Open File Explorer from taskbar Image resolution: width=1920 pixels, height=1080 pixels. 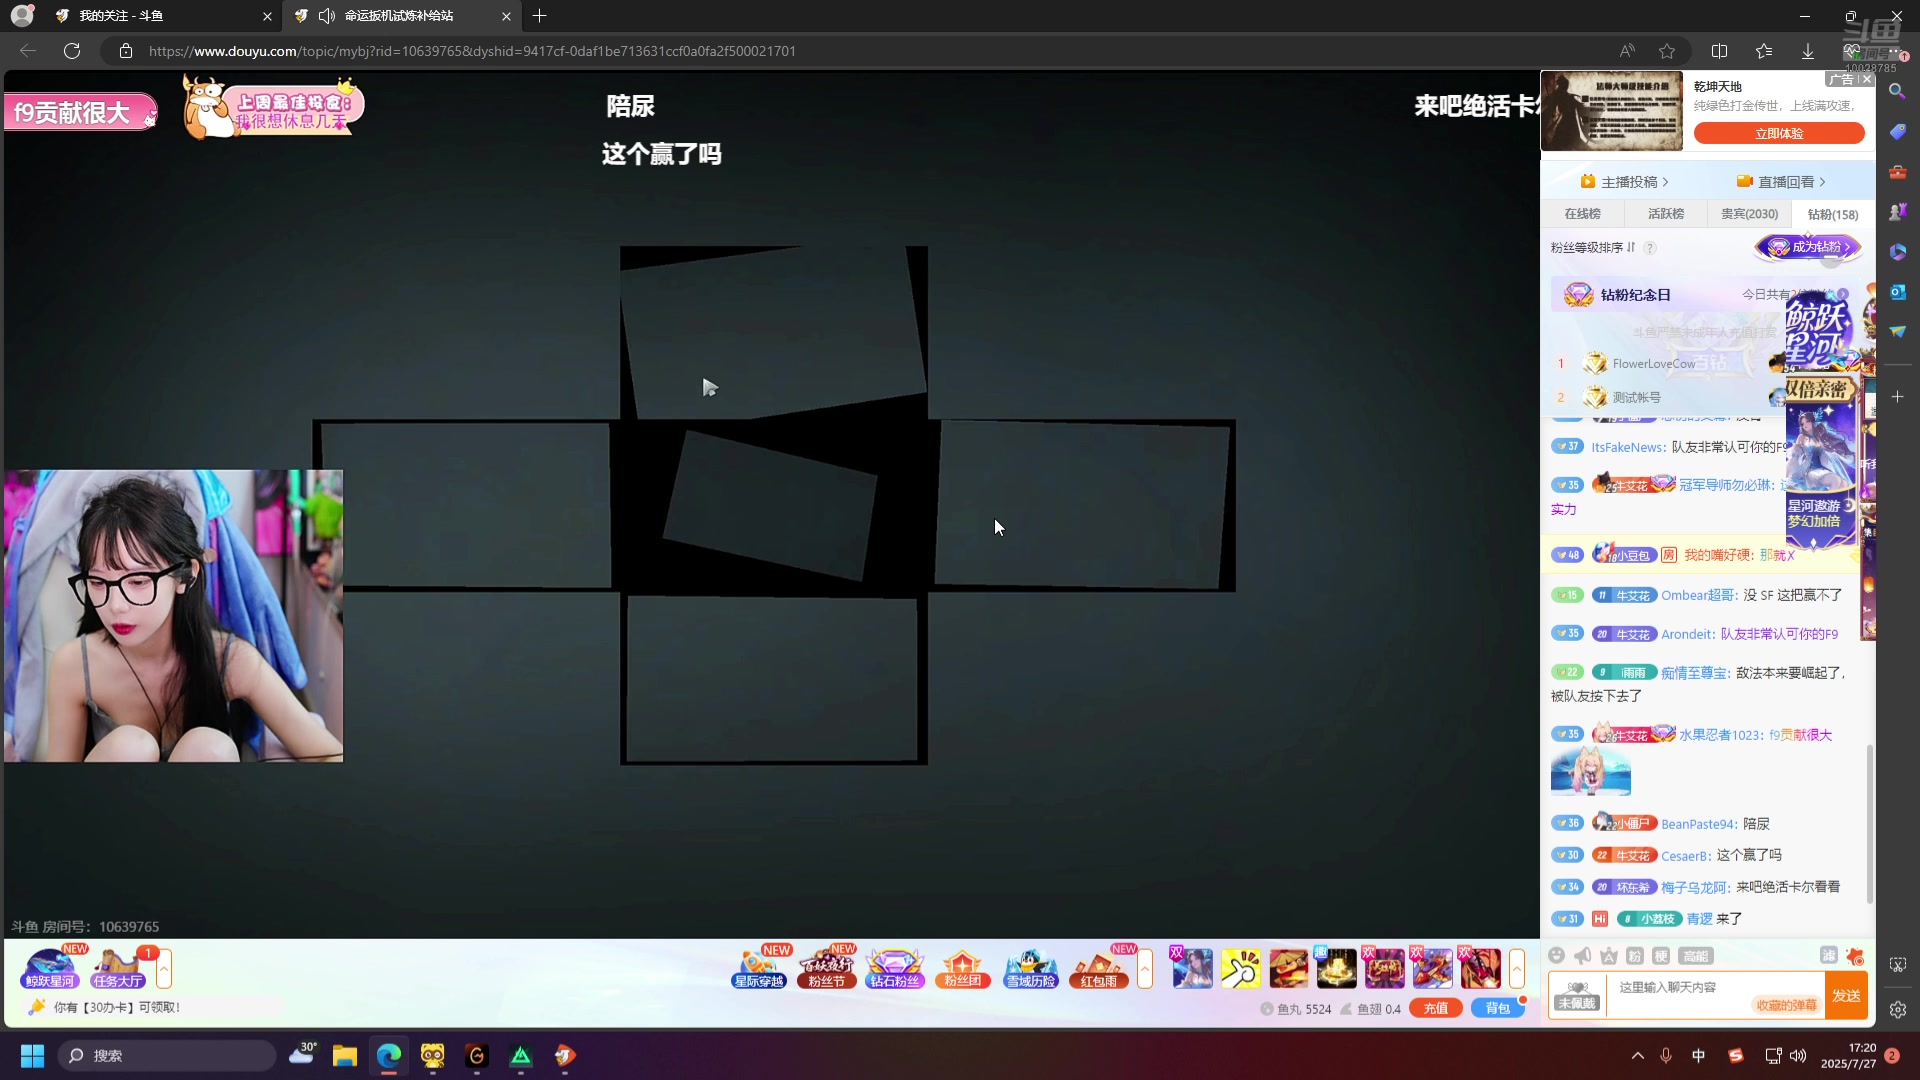[345, 1056]
